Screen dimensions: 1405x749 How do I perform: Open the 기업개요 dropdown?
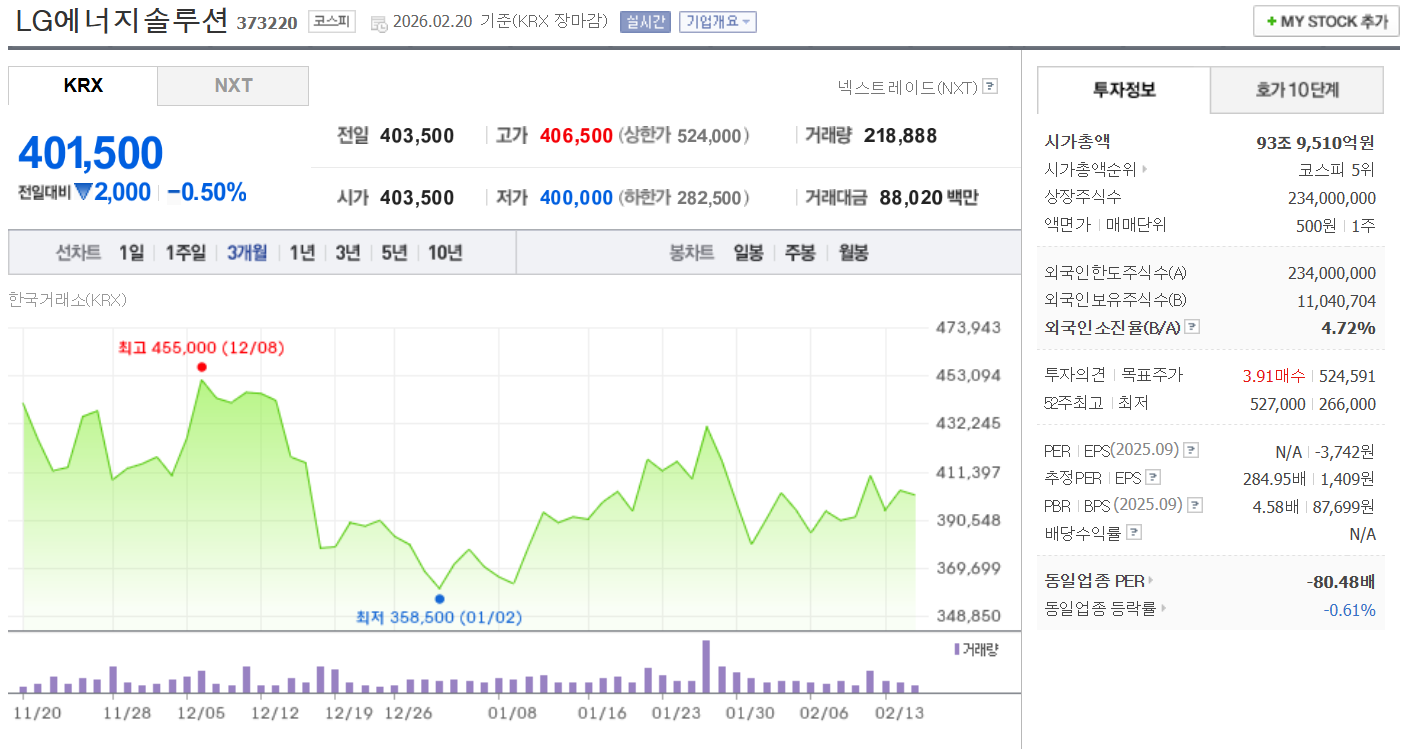(x=718, y=21)
